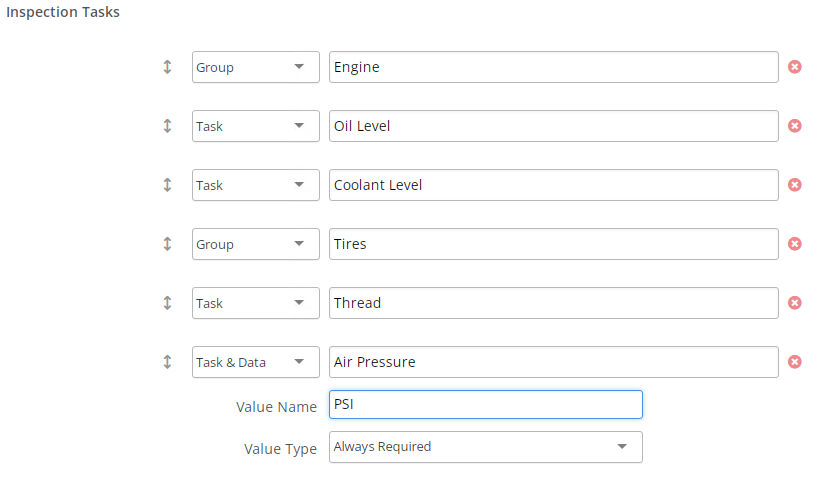This screenshot has width=826, height=493.
Task: Open the type dropdown for Thread
Action: click(255, 303)
